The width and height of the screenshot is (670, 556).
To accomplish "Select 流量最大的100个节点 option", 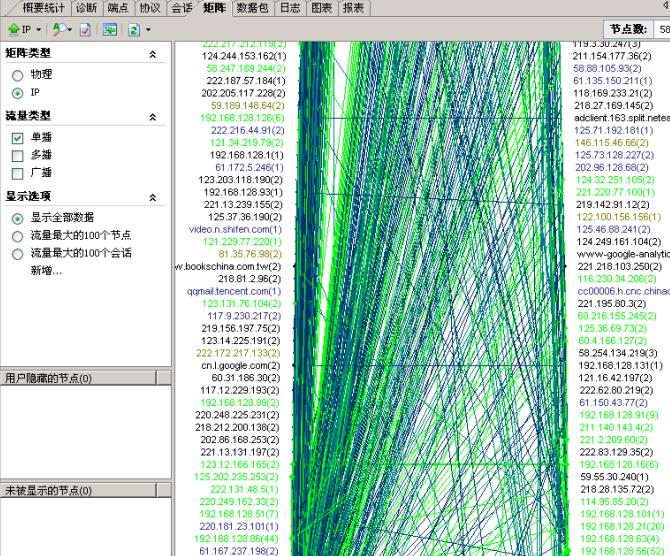I will click(17, 236).
